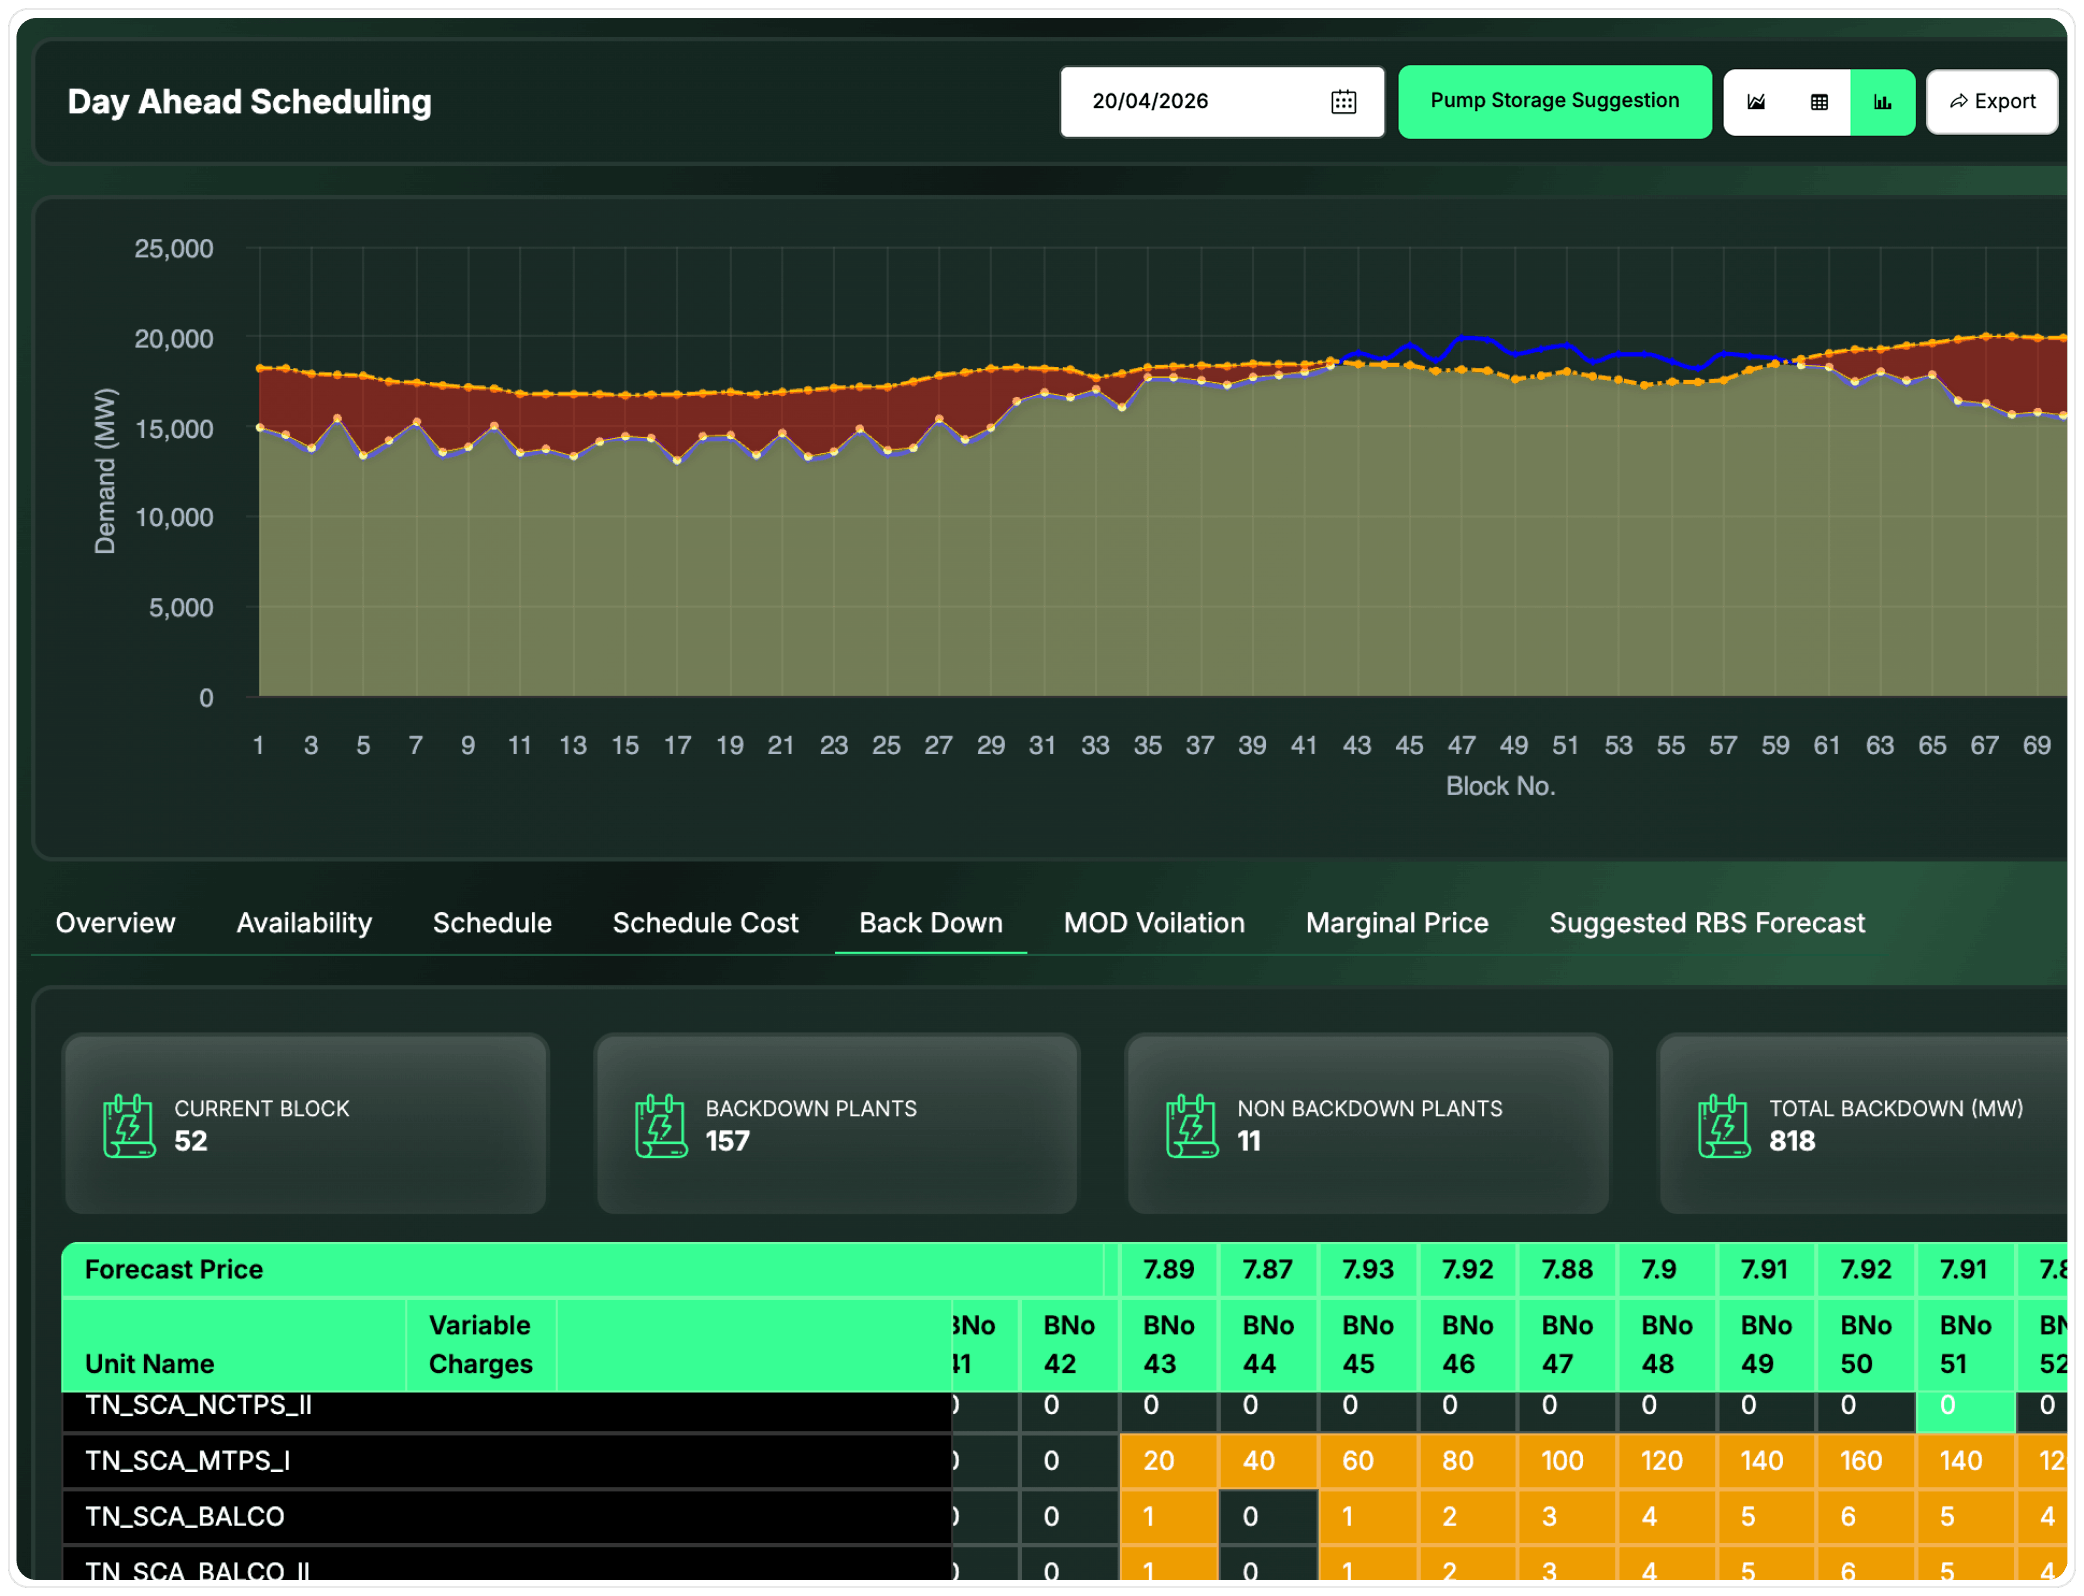This screenshot has width=2084, height=1596.
Task: Click the Backdown Plants 157 value
Action: [727, 1141]
